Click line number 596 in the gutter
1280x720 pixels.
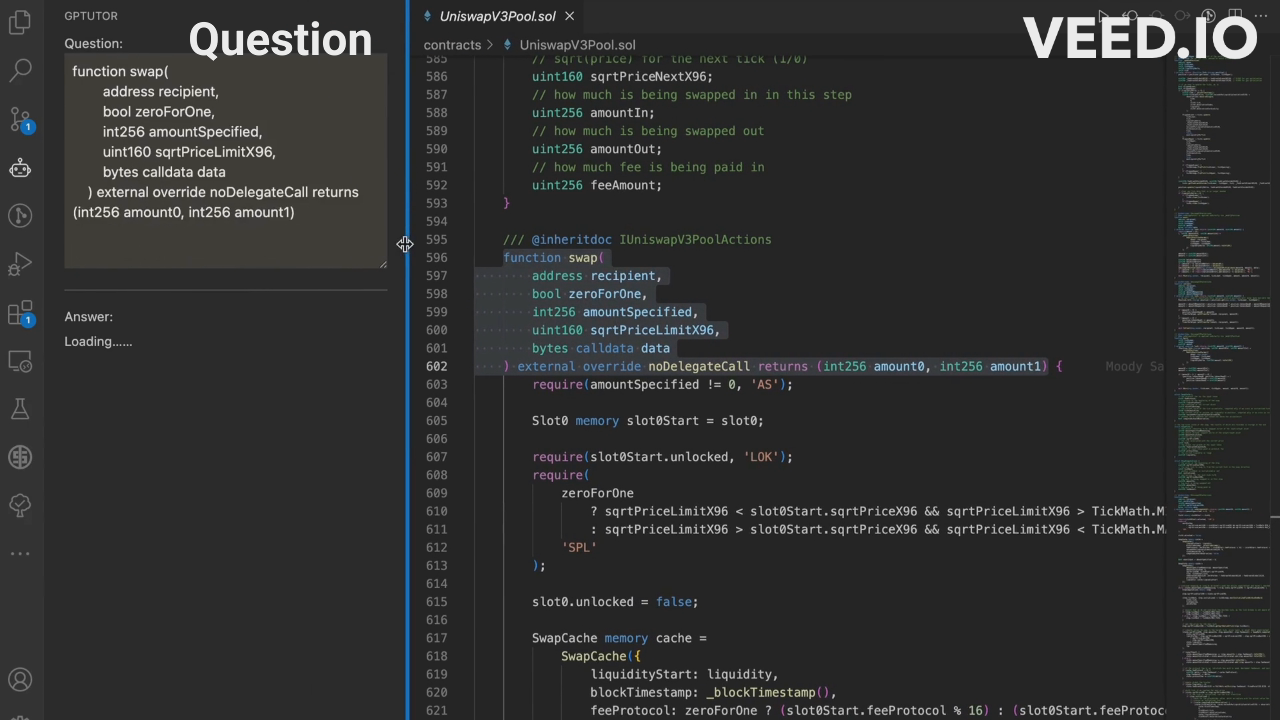point(436,257)
